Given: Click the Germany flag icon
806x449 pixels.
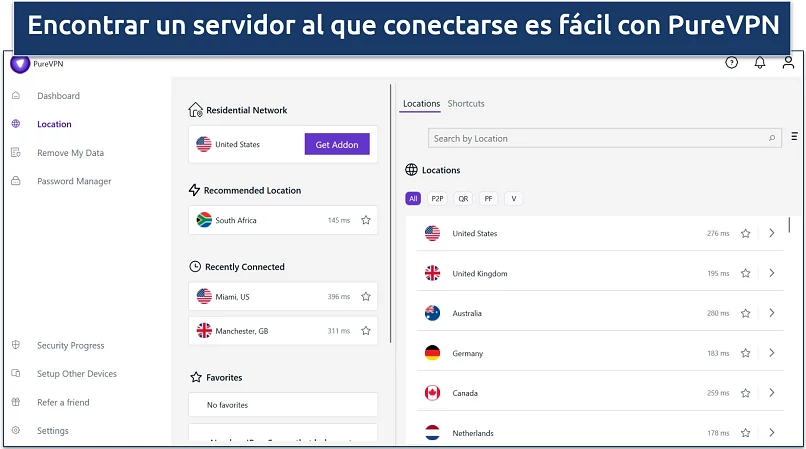Looking at the screenshot, I should pos(432,353).
